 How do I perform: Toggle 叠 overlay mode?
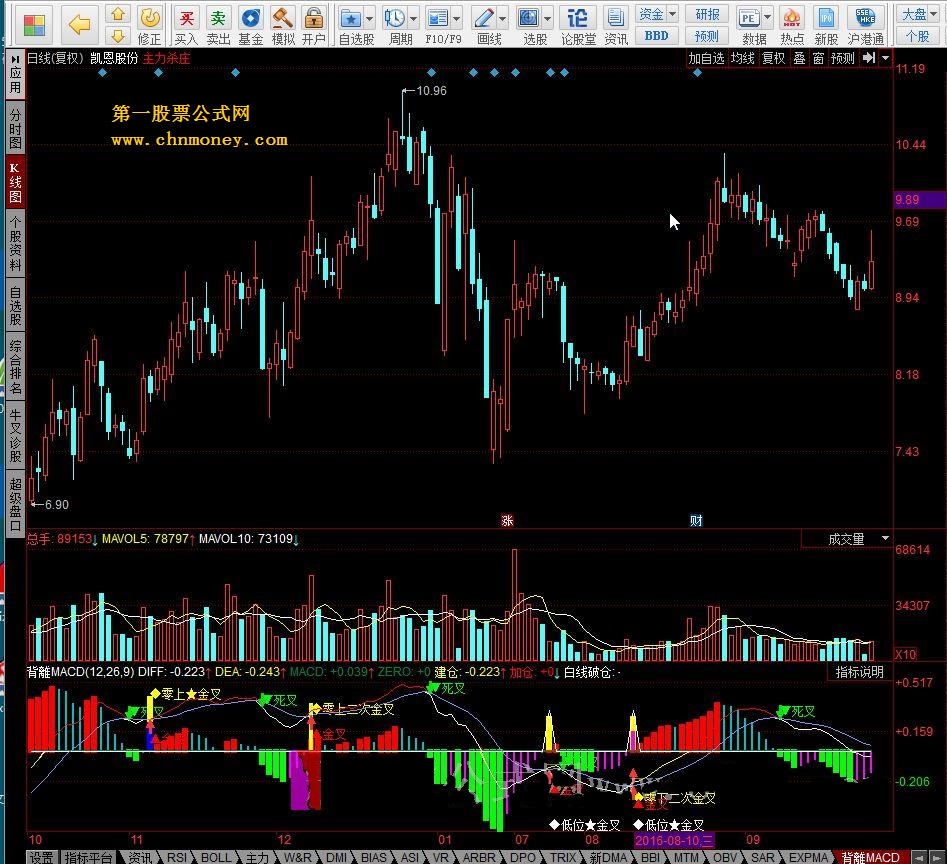[800, 58]
